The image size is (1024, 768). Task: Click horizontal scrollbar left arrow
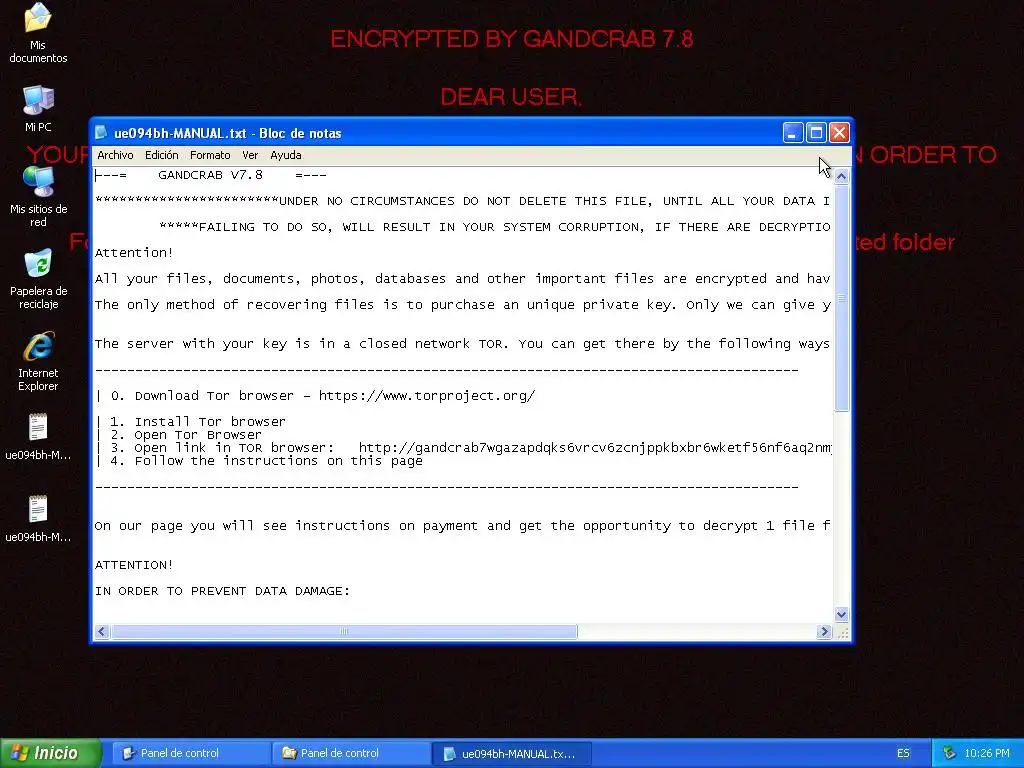click(102, 632)
